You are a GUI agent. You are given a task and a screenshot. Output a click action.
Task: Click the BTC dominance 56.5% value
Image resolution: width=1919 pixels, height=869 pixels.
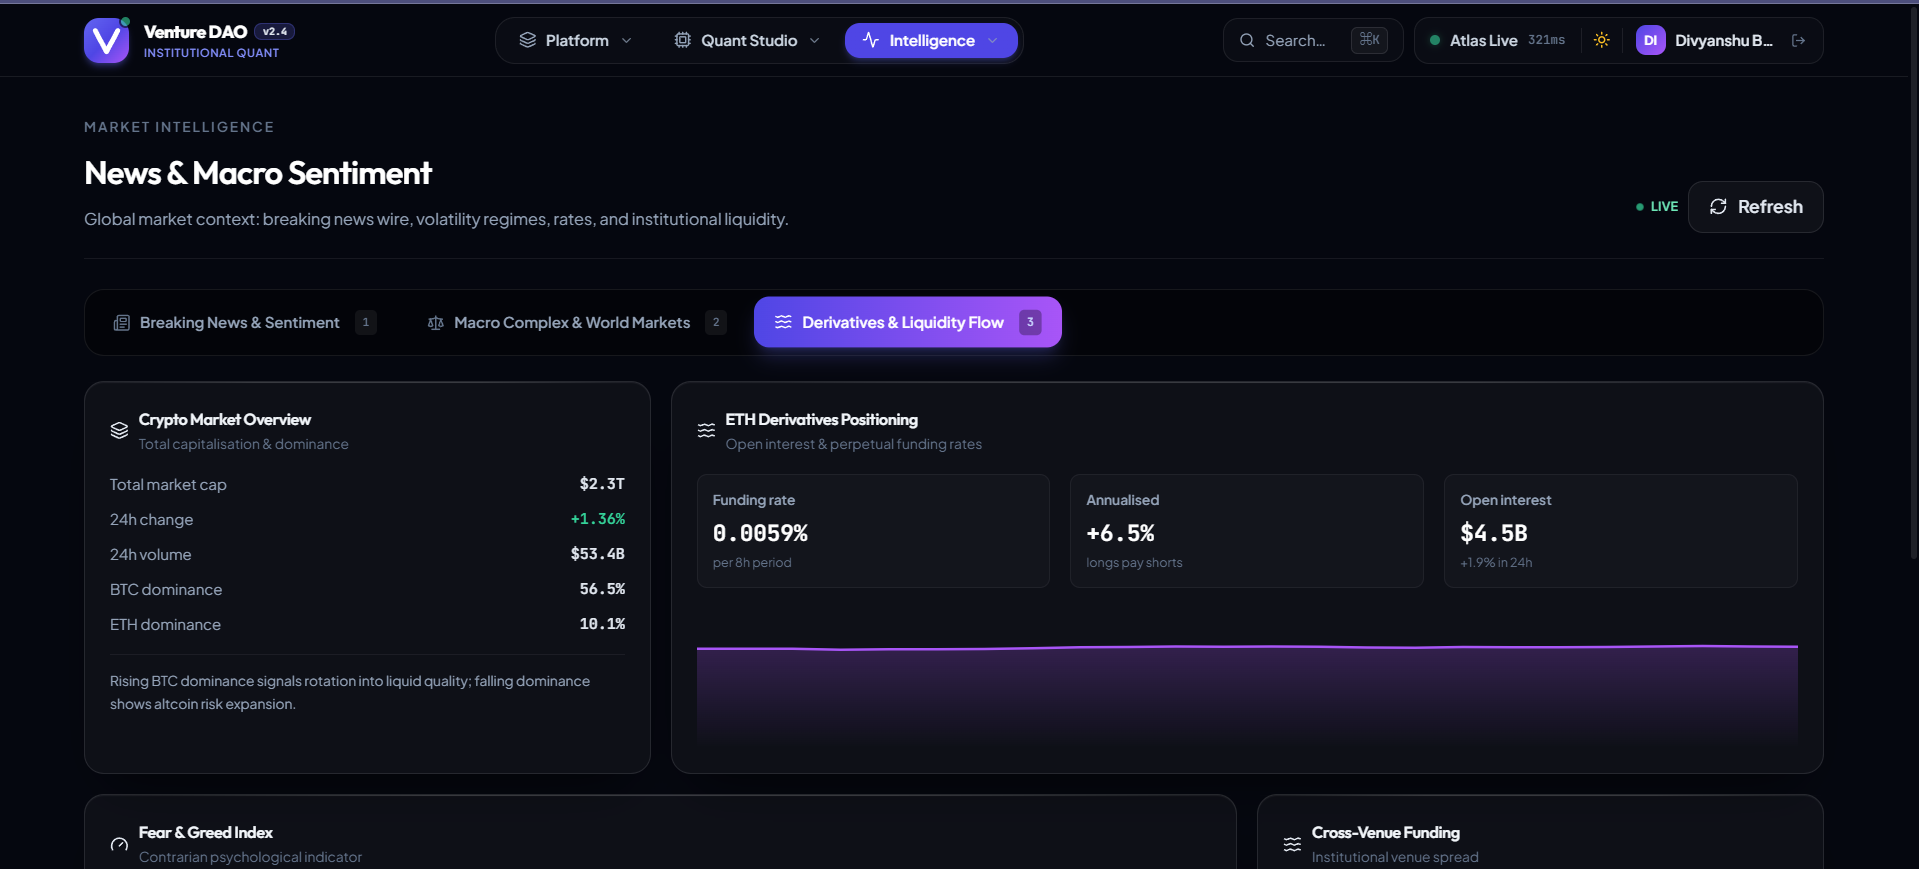tap(602, 589)
